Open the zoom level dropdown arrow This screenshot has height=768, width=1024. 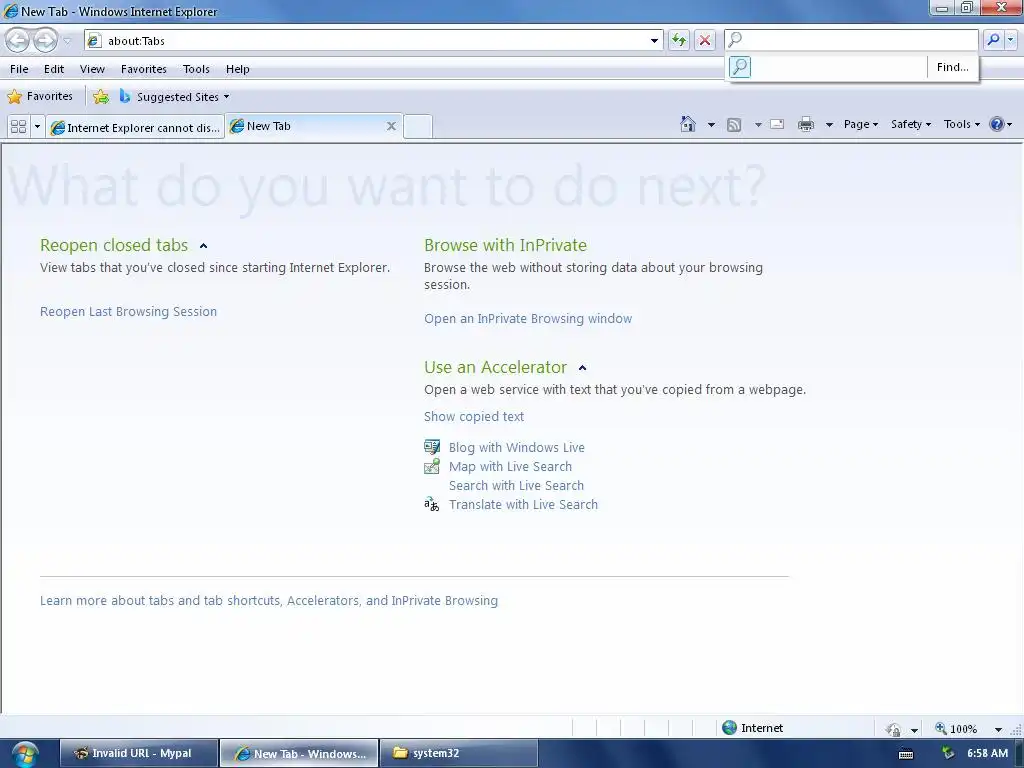[998, 729]
